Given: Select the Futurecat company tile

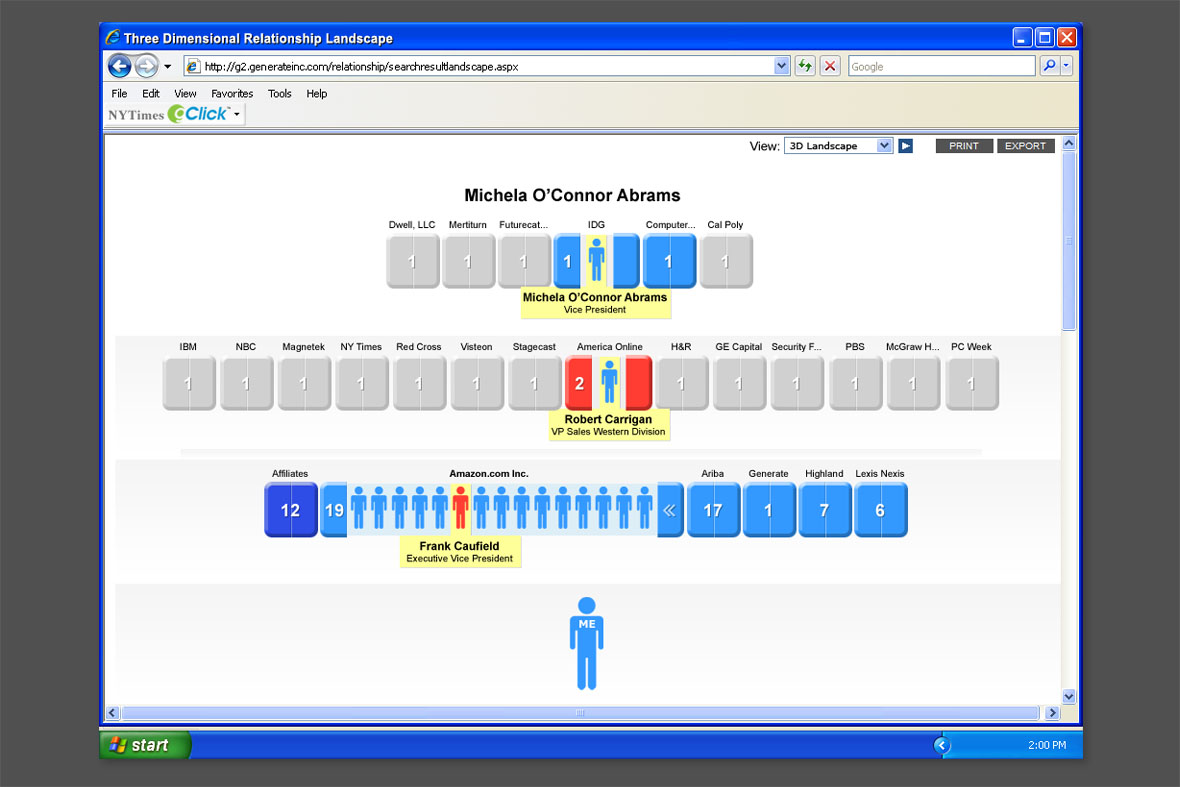Looking at the screenshot, I should click(524, 261).
